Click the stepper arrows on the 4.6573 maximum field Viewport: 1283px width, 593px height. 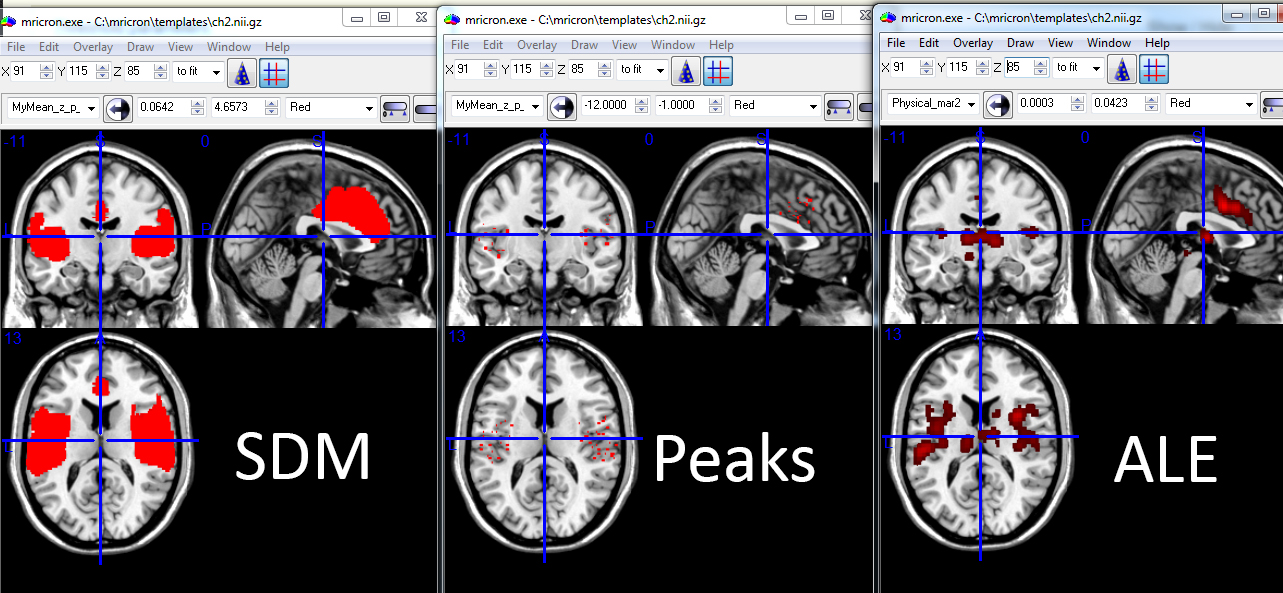tap(271, 108)
